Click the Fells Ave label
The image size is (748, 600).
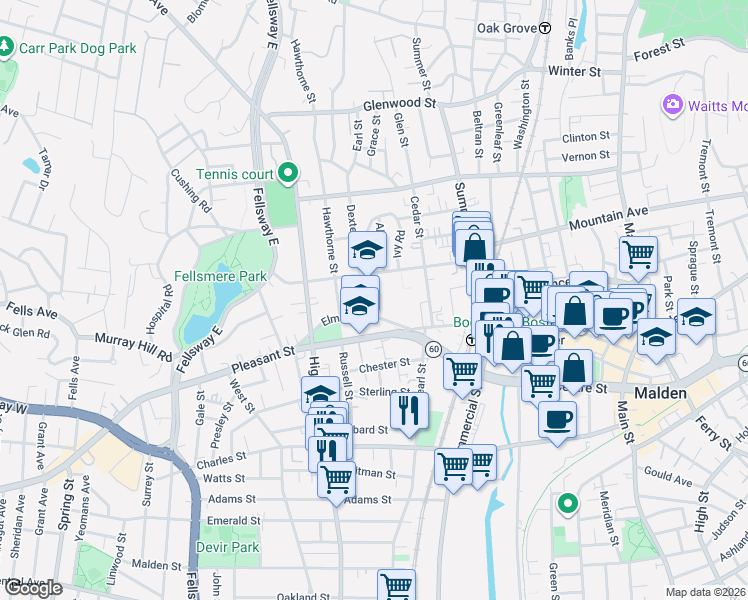tap(31, 310)
